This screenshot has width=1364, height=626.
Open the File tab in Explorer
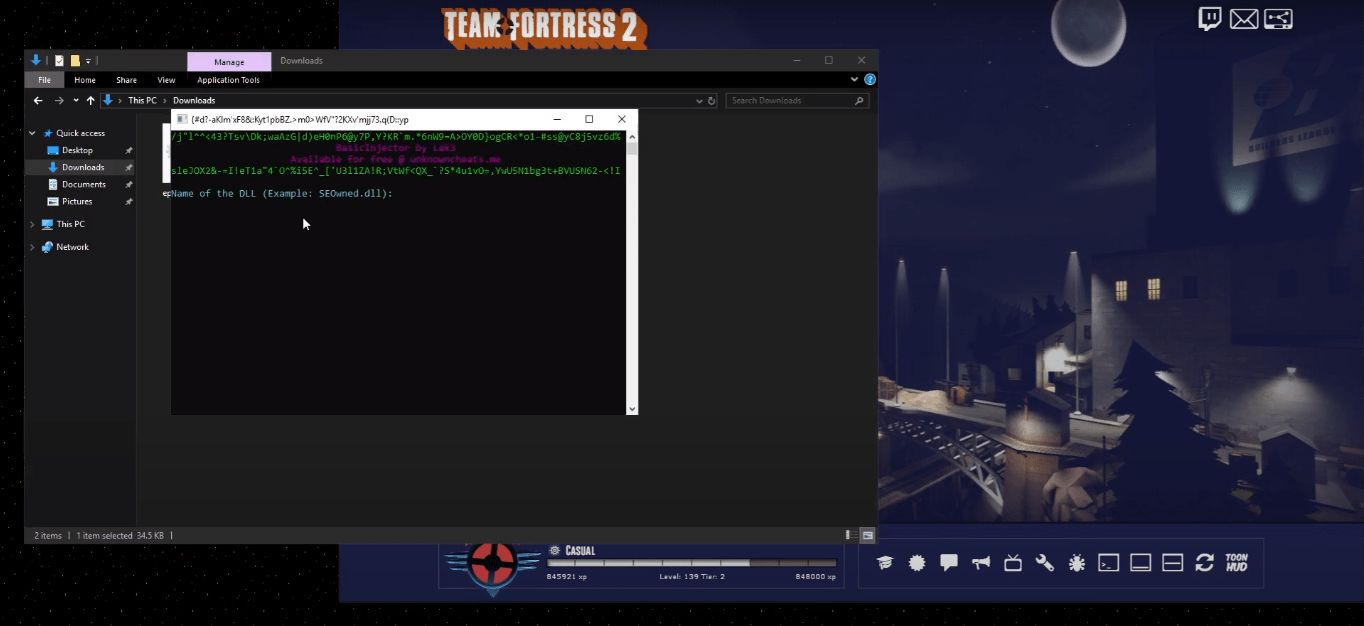click(44, 80)
